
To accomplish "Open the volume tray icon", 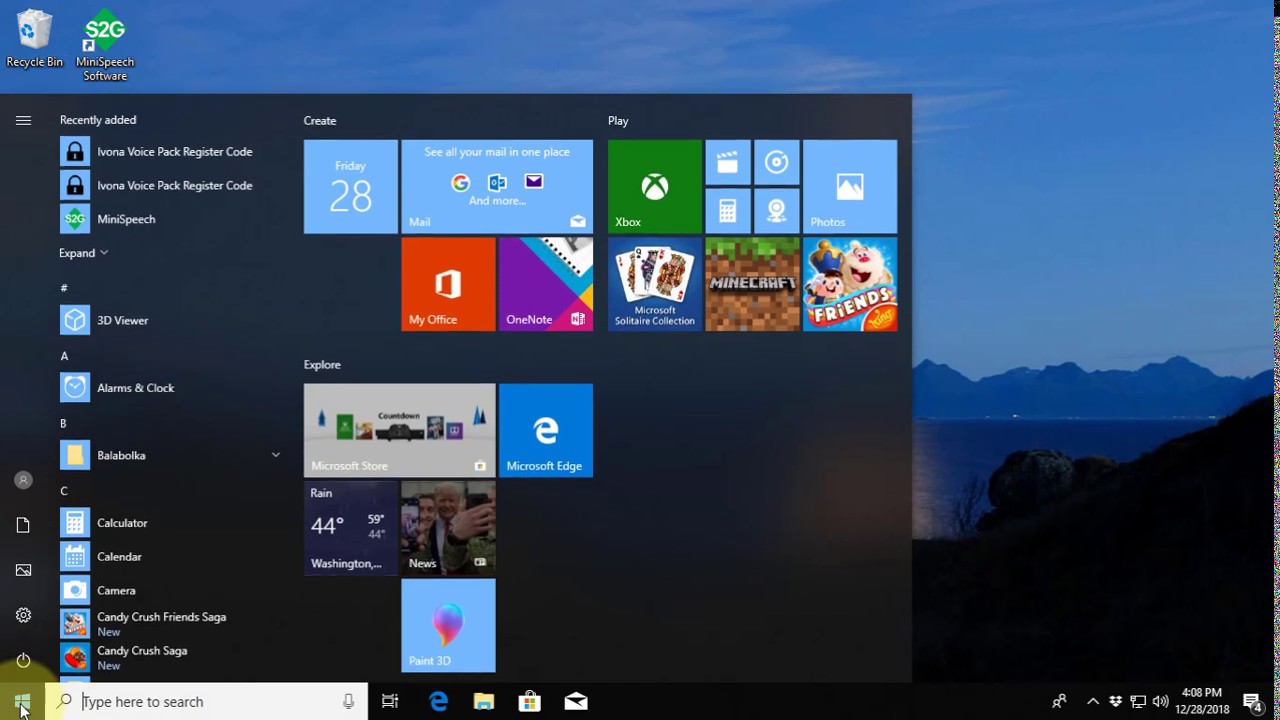I will [x=1160, y=702].
